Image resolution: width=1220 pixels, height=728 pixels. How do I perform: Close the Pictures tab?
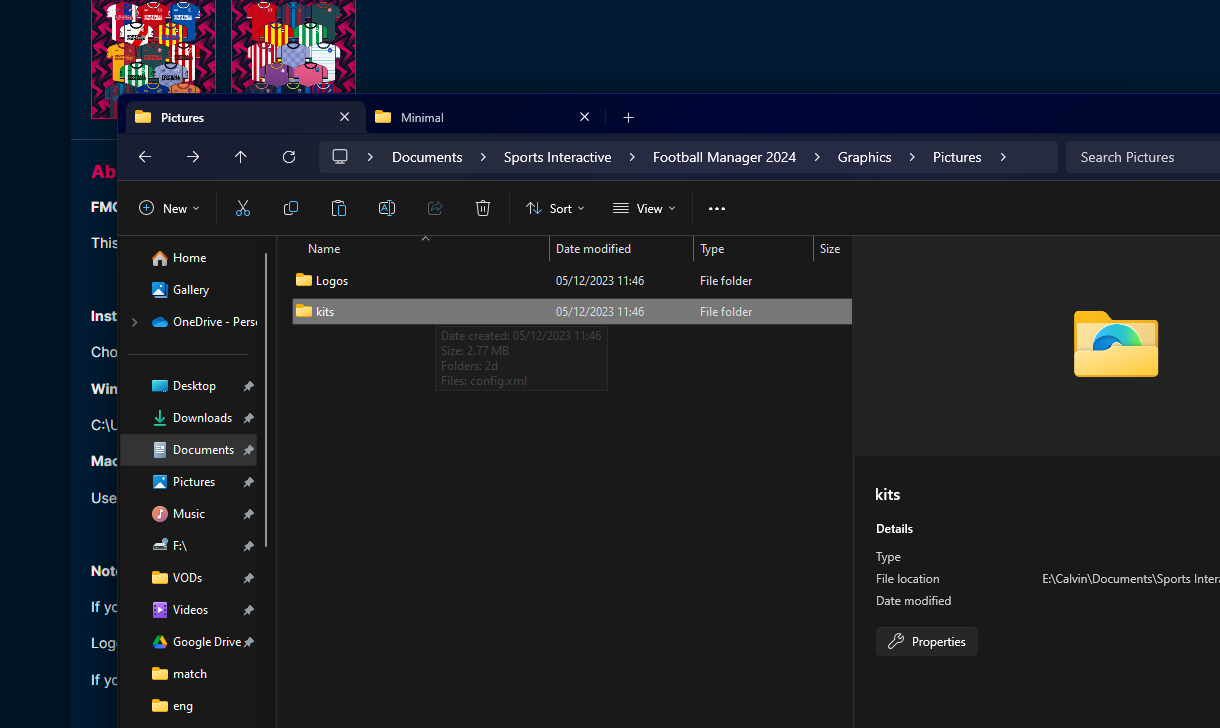(x=344, y=117)
